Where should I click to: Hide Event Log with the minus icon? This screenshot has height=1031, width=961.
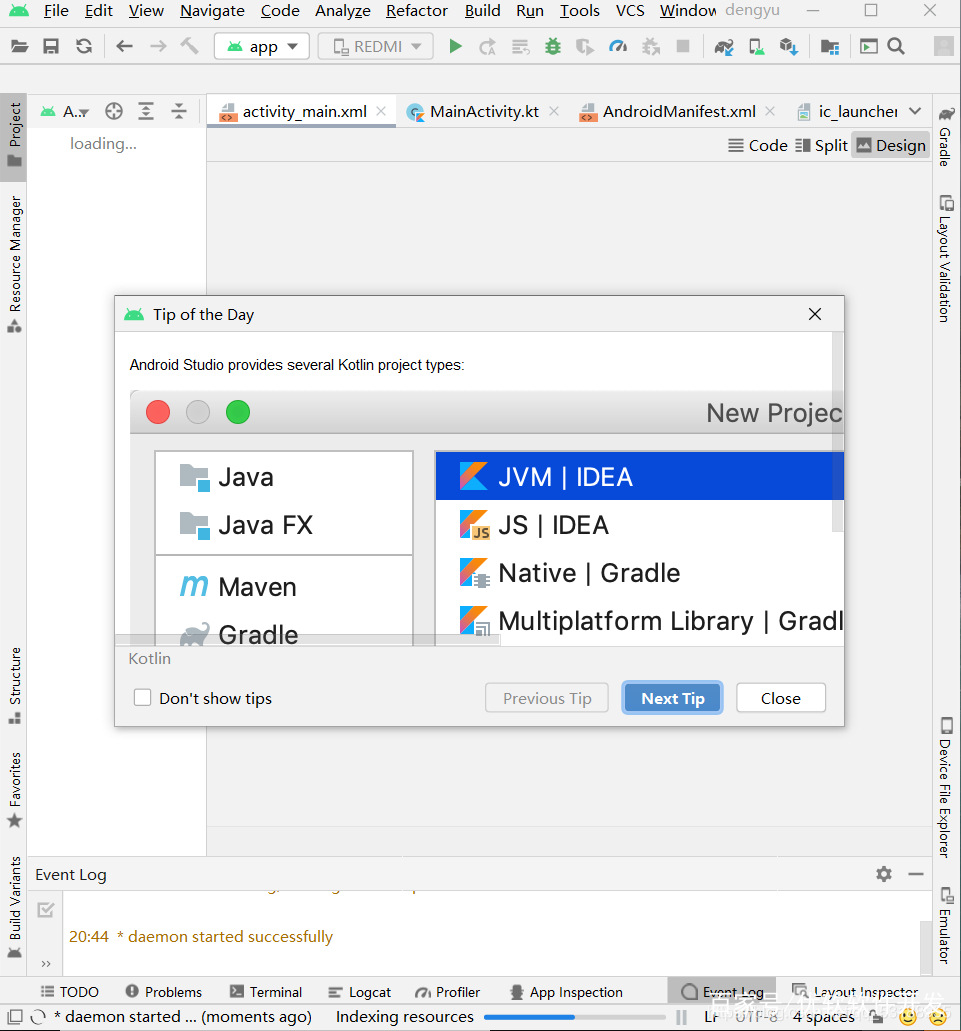click(x=916, y=874)
